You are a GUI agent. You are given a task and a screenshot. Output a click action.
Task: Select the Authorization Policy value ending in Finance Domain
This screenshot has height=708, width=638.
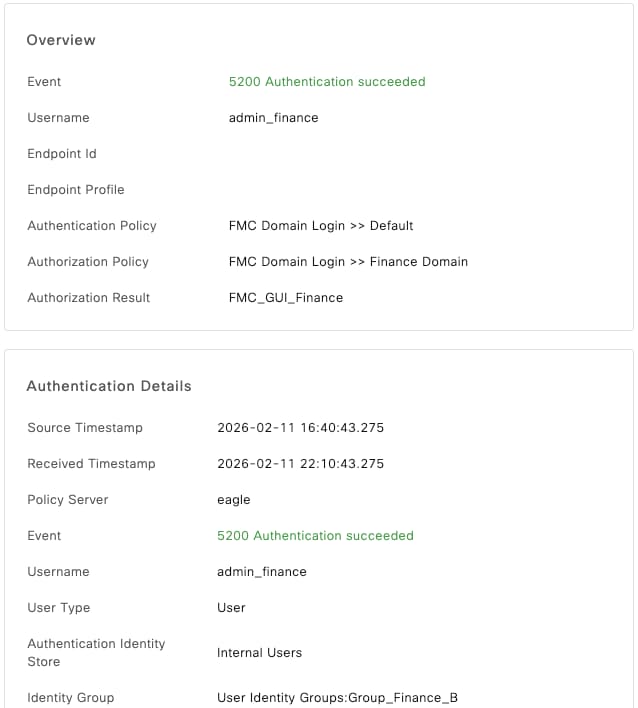(348, 262)
